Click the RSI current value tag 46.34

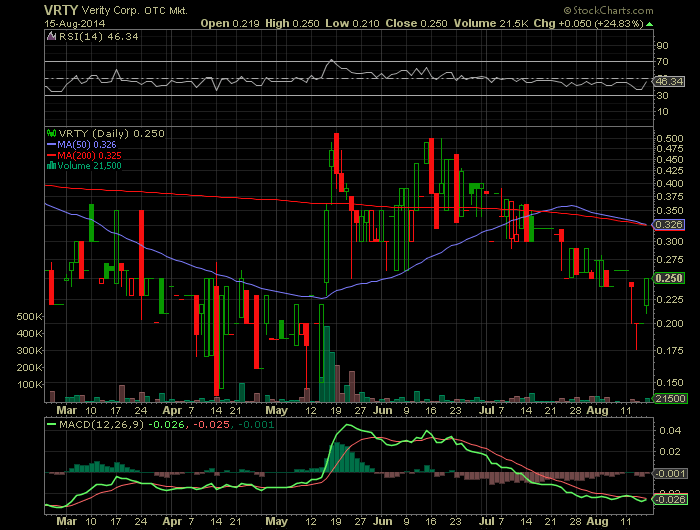[x=669, y=81]
